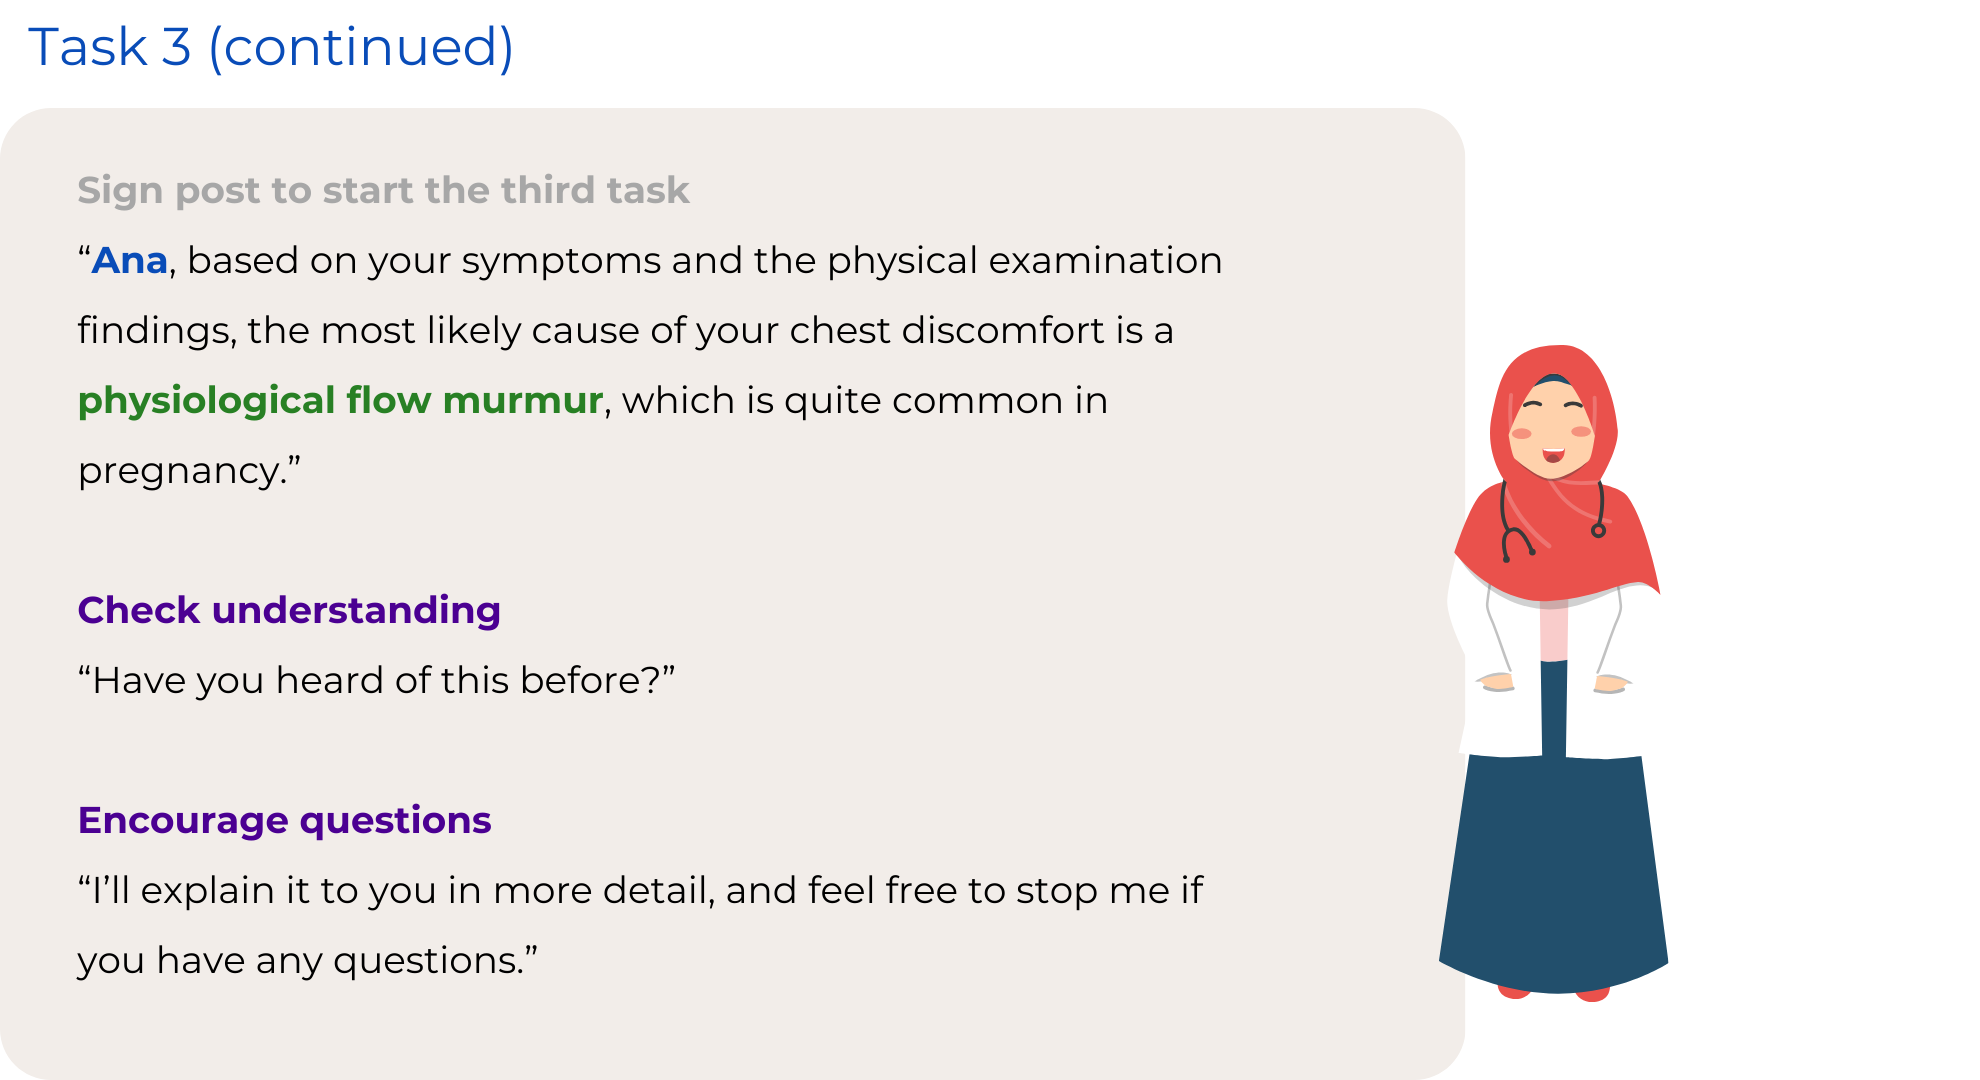The height and width of the screenshot is (1080, 1980).
Task: Click the sentence 'you have any questions.'
Action: pos(308,960)
